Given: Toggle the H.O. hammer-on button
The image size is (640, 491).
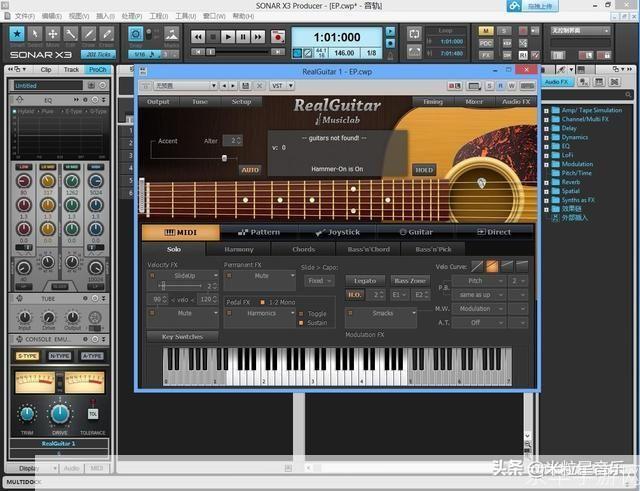Looking at the screenshot, I should tap(354, 295).
